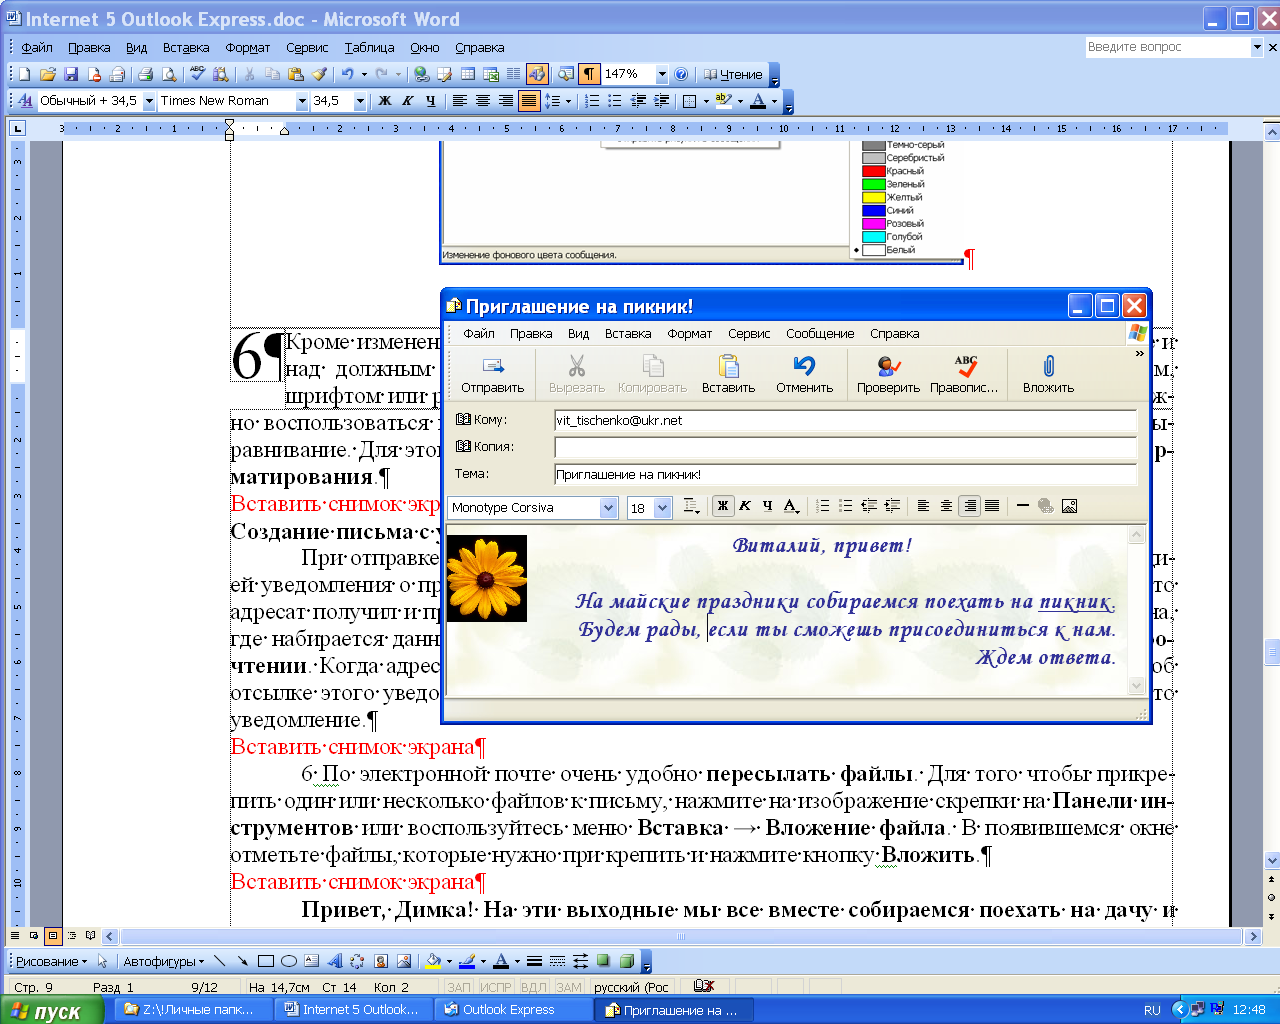
Task: Click Word's Open folder icon
Action: click(x=47, y=74)
